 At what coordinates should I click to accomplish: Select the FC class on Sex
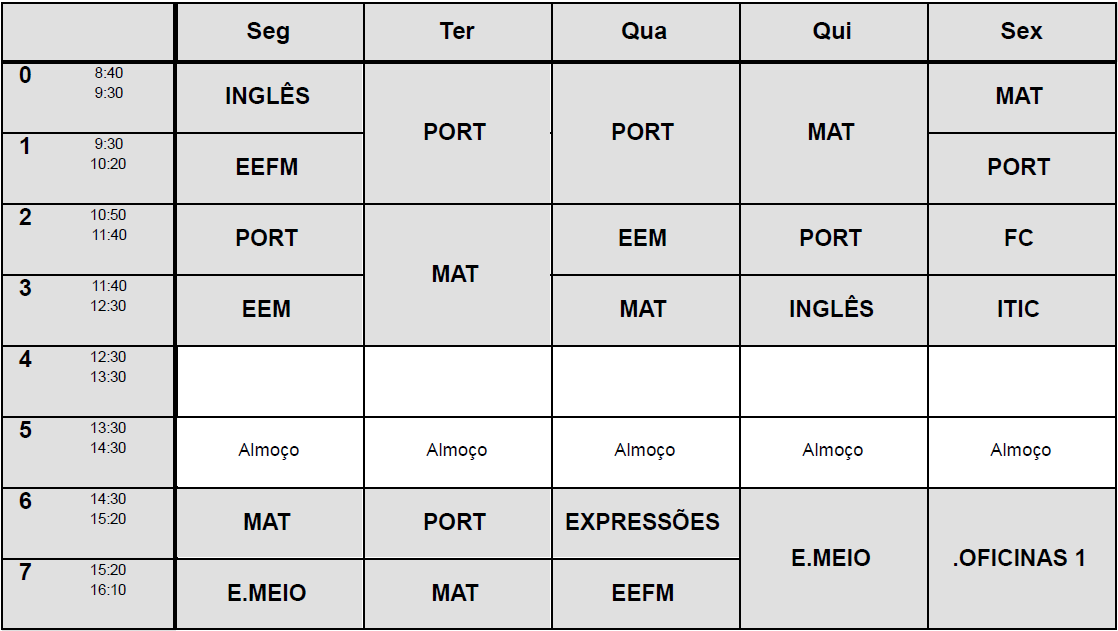coord(1019,239)
